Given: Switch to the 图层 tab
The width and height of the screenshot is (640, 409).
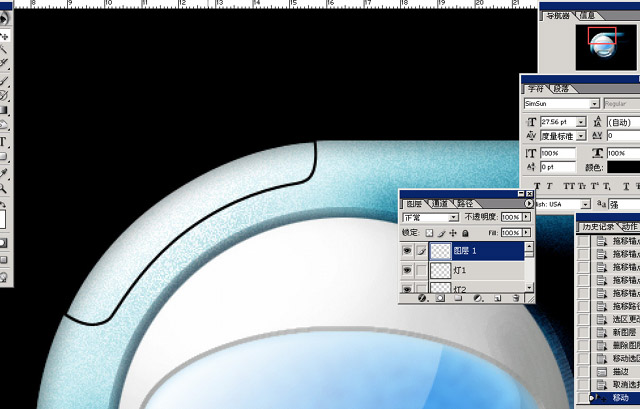Looking at the screenshot, I should [414, 204].
